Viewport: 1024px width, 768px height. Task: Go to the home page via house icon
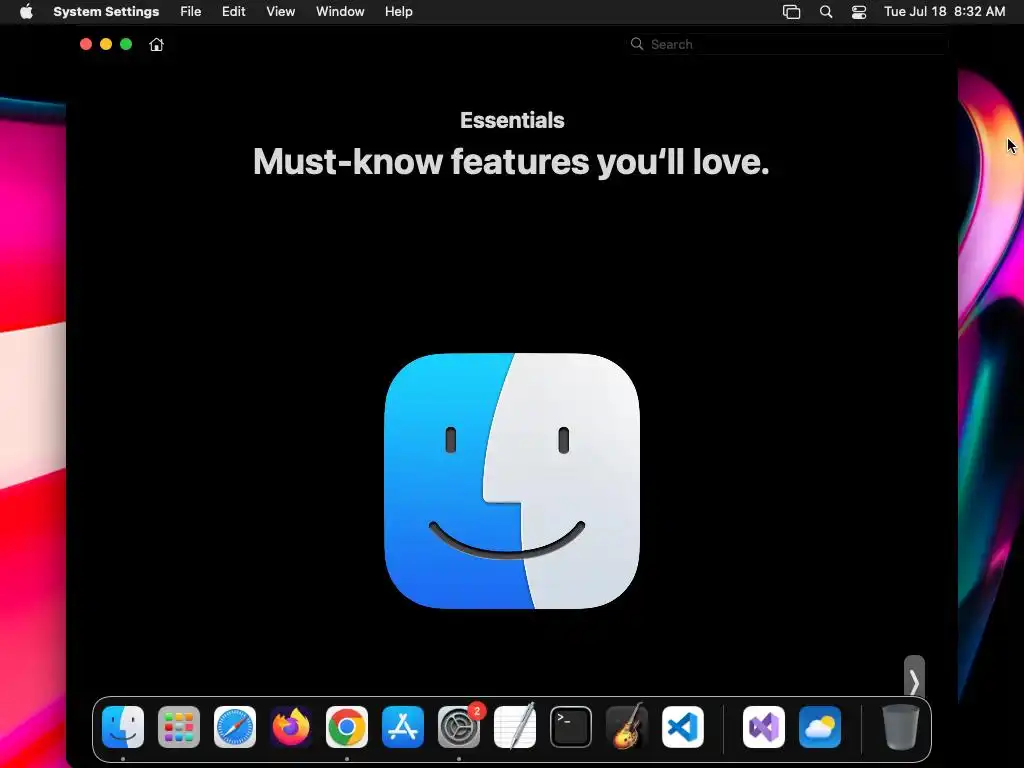pos(156,44)
